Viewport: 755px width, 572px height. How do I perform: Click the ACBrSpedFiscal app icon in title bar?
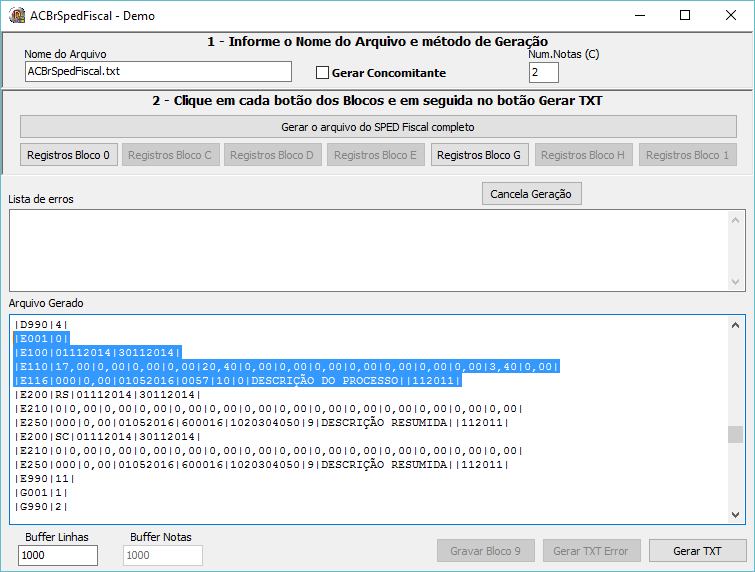[x=17, y=15]
